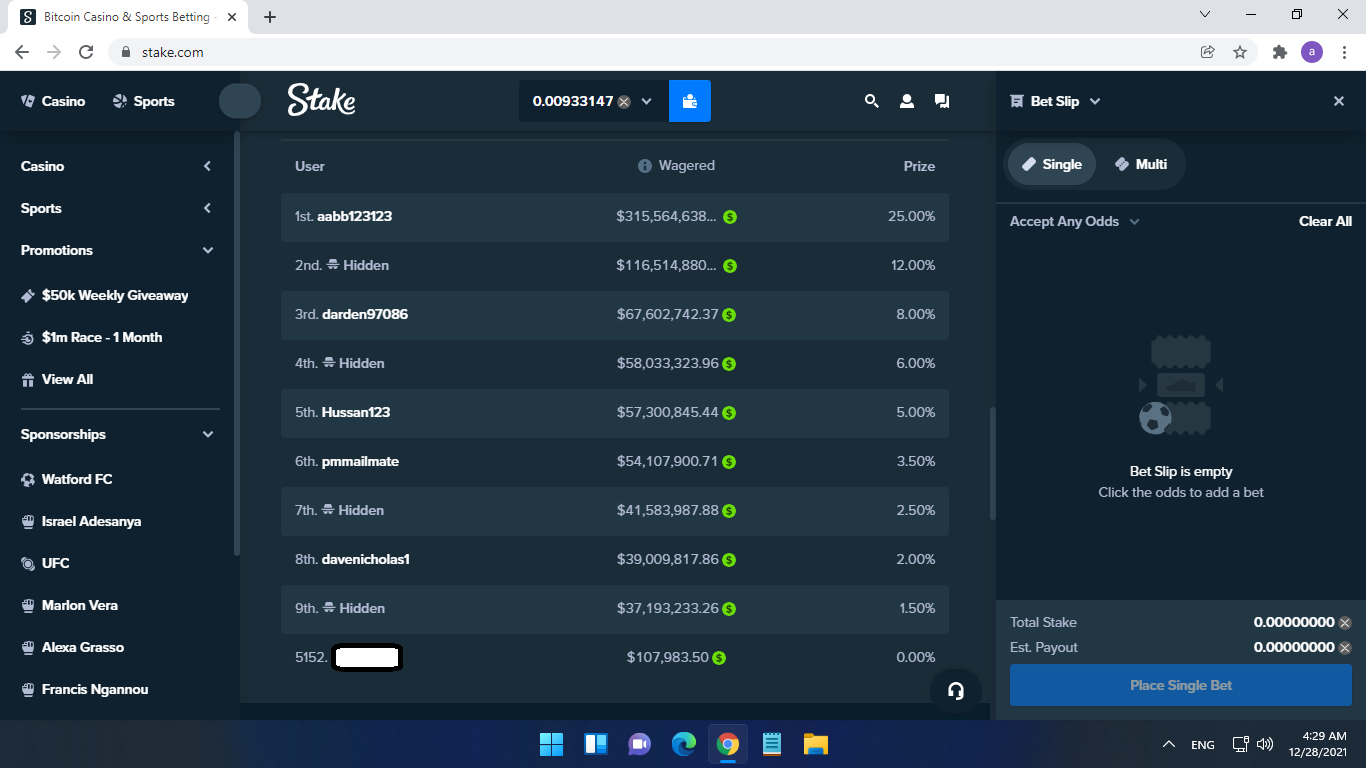Expand the Casino sidebar section
The image size is (1366, 768).
(x=207, y=166)
